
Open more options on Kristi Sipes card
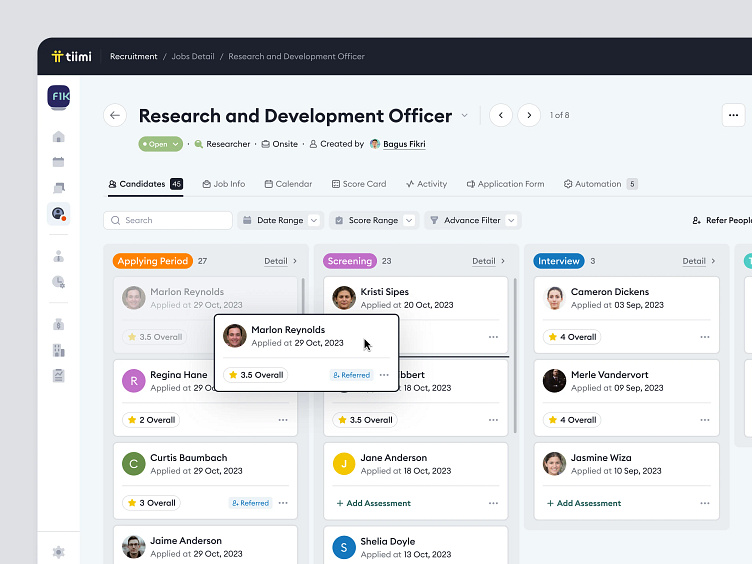[494, 337]
